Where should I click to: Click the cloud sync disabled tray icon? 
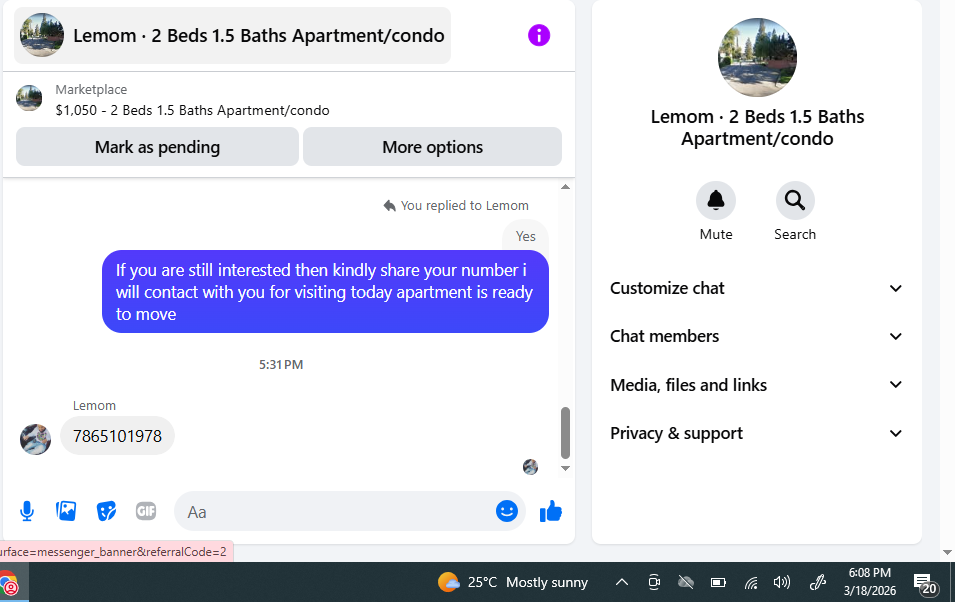pos(686,583)
